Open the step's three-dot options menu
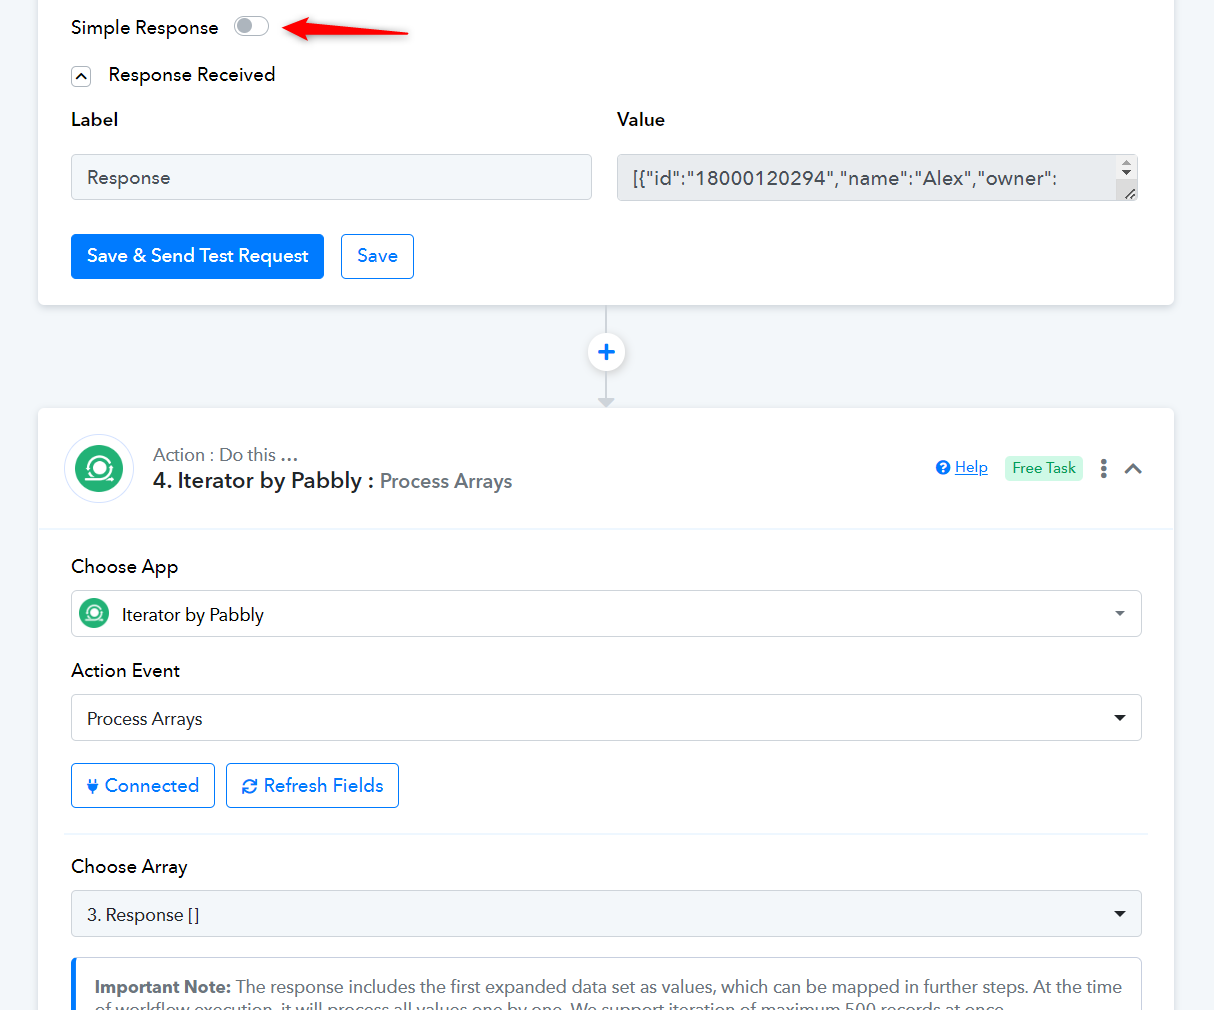 pos(1104,468)
